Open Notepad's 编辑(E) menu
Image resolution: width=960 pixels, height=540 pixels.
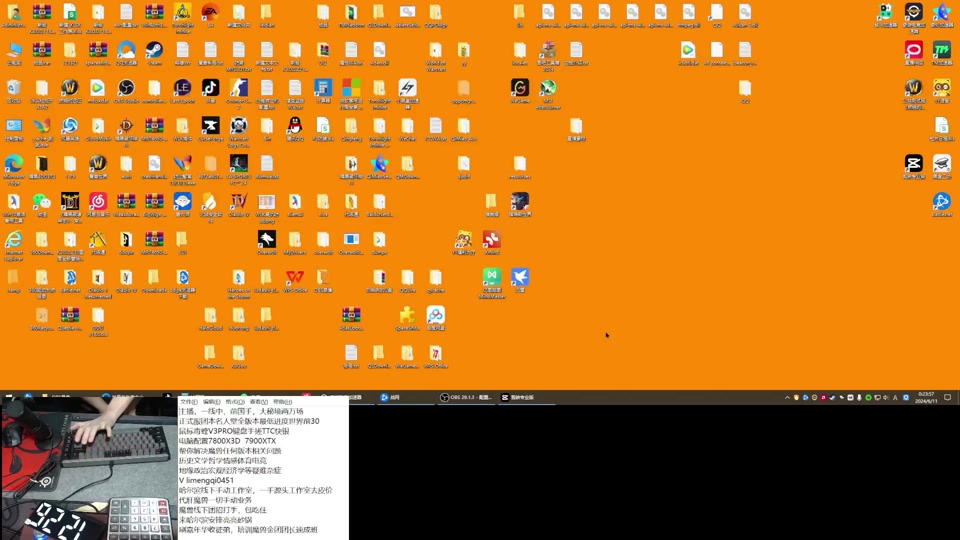click(x=212, y=402)
